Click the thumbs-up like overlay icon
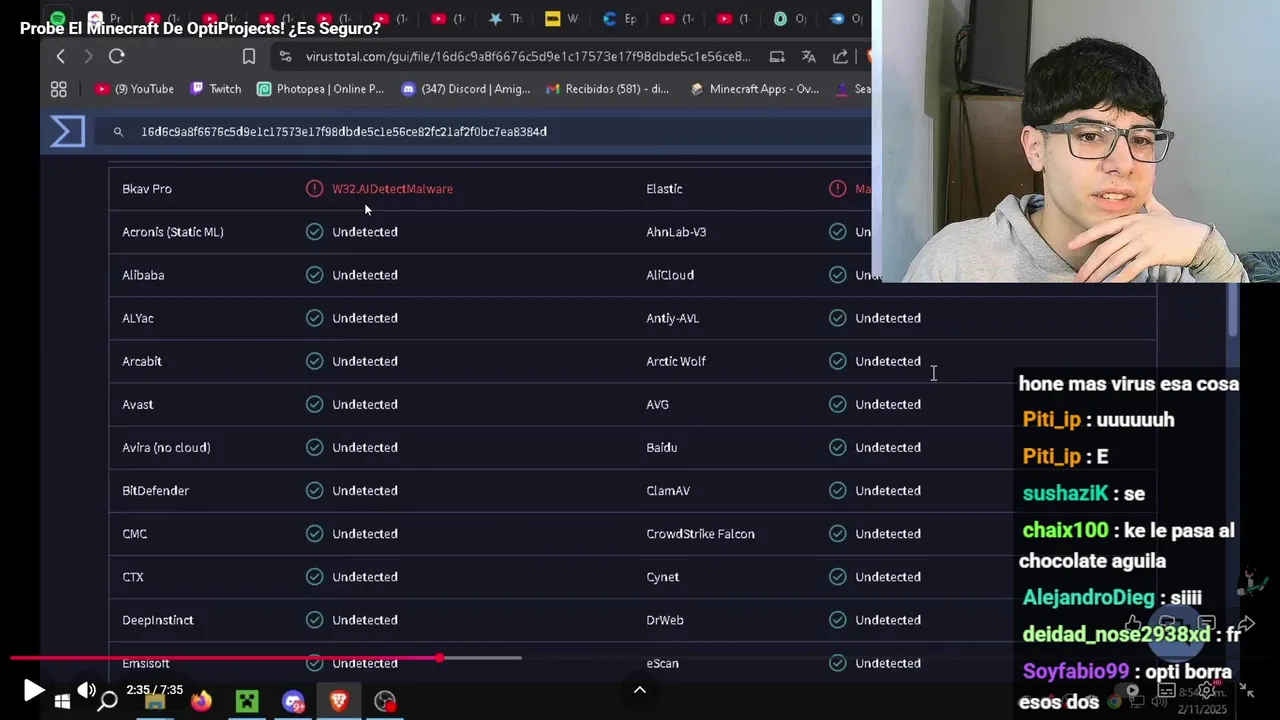The width and height of the screenshot is (1280, 720). coord(1133,625)
